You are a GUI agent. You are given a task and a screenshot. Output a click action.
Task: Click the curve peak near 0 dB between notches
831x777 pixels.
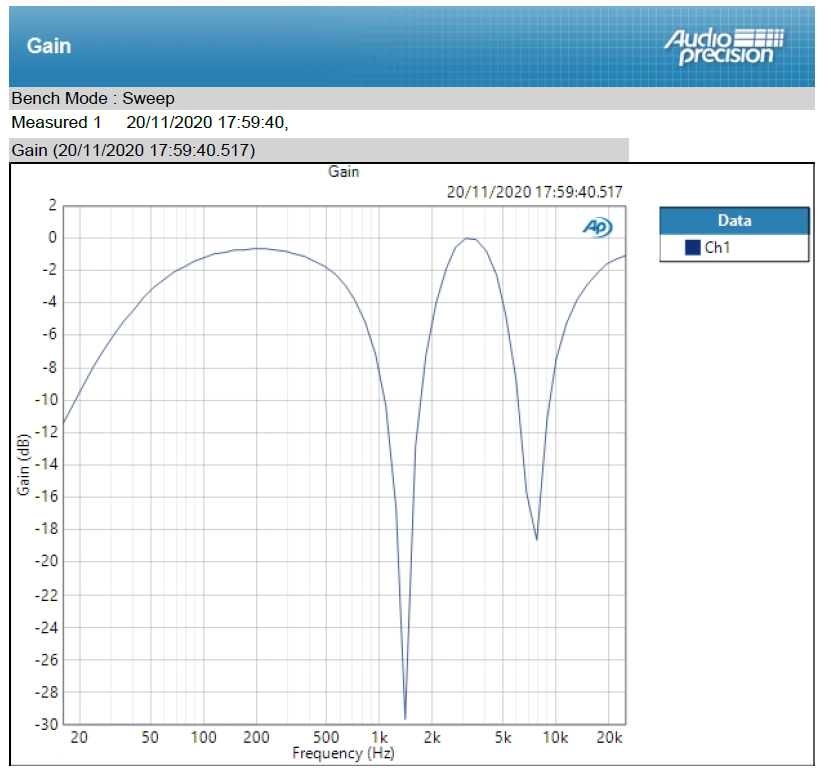click(467, 239)
